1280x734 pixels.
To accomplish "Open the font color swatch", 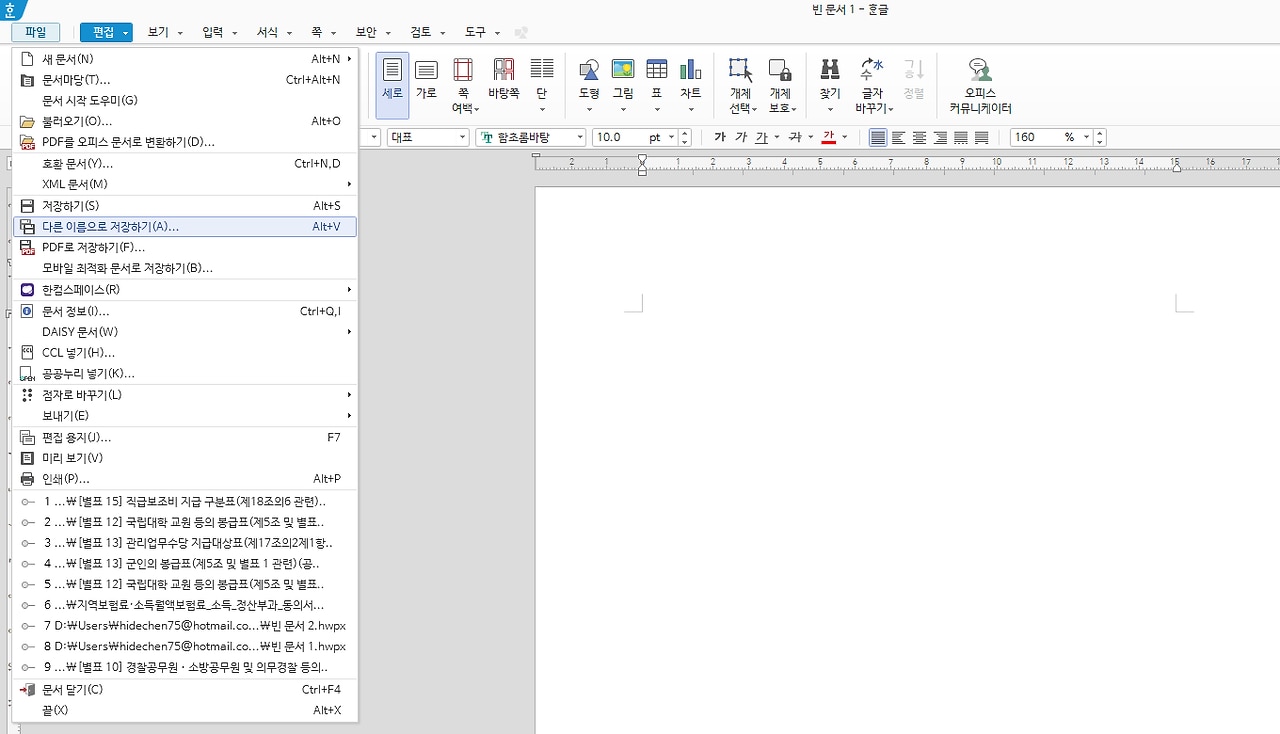I will (826, 137).
